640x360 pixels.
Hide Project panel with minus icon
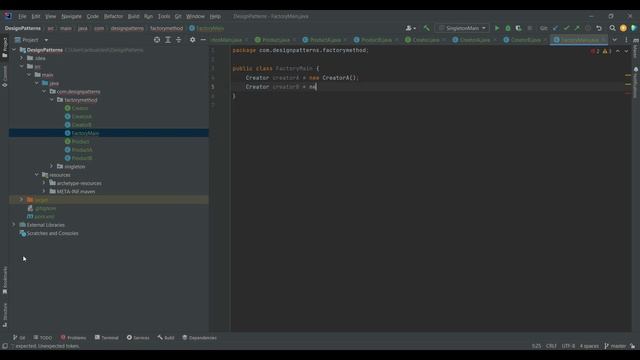(203, 40)
